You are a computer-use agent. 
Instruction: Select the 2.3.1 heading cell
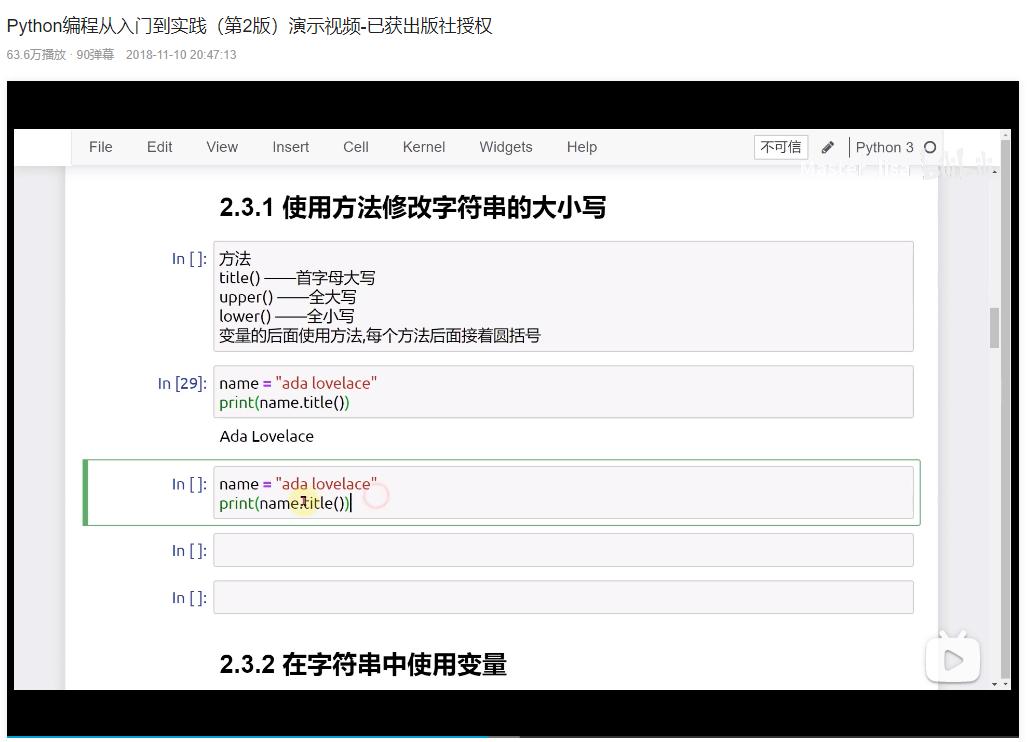pos(413,207)
